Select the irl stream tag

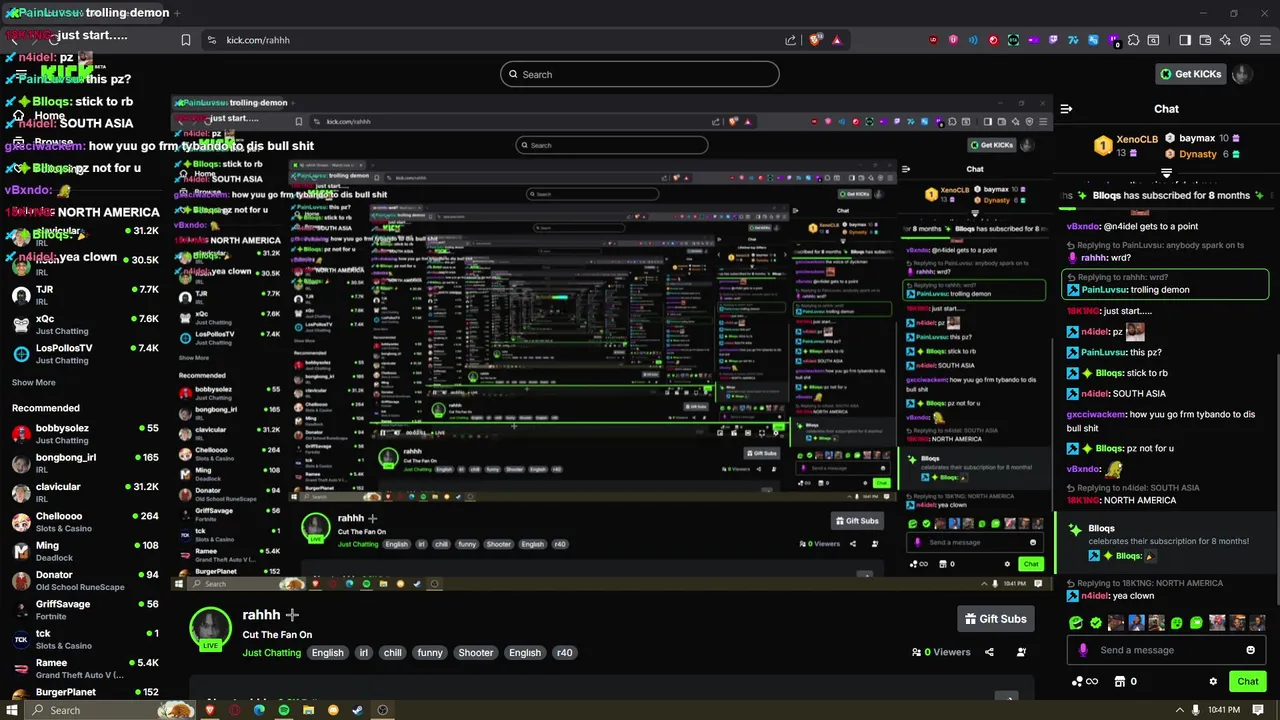click(x=363, y=653)
